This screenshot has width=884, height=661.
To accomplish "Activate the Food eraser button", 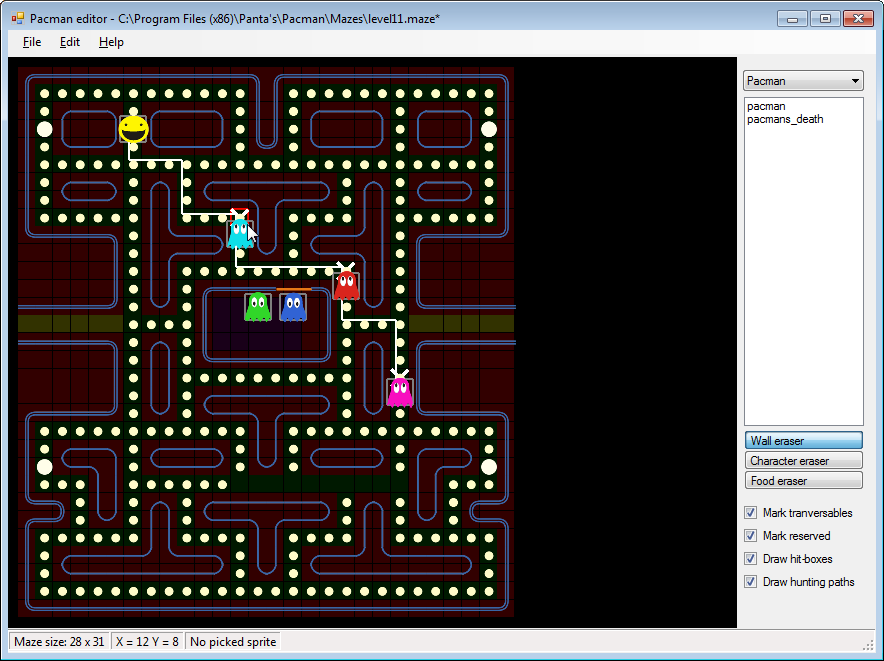I will [x=803, y=481].
